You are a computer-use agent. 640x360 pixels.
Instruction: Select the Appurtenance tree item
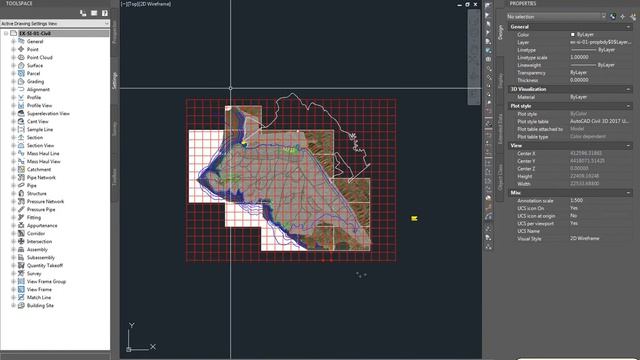(x=42, y=226)
